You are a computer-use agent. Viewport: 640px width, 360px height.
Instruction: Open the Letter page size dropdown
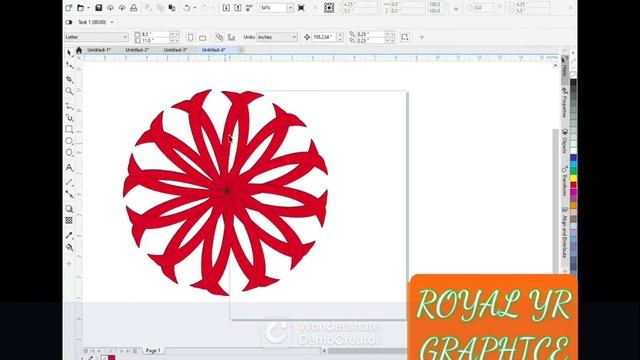click(x=125, y=37)
